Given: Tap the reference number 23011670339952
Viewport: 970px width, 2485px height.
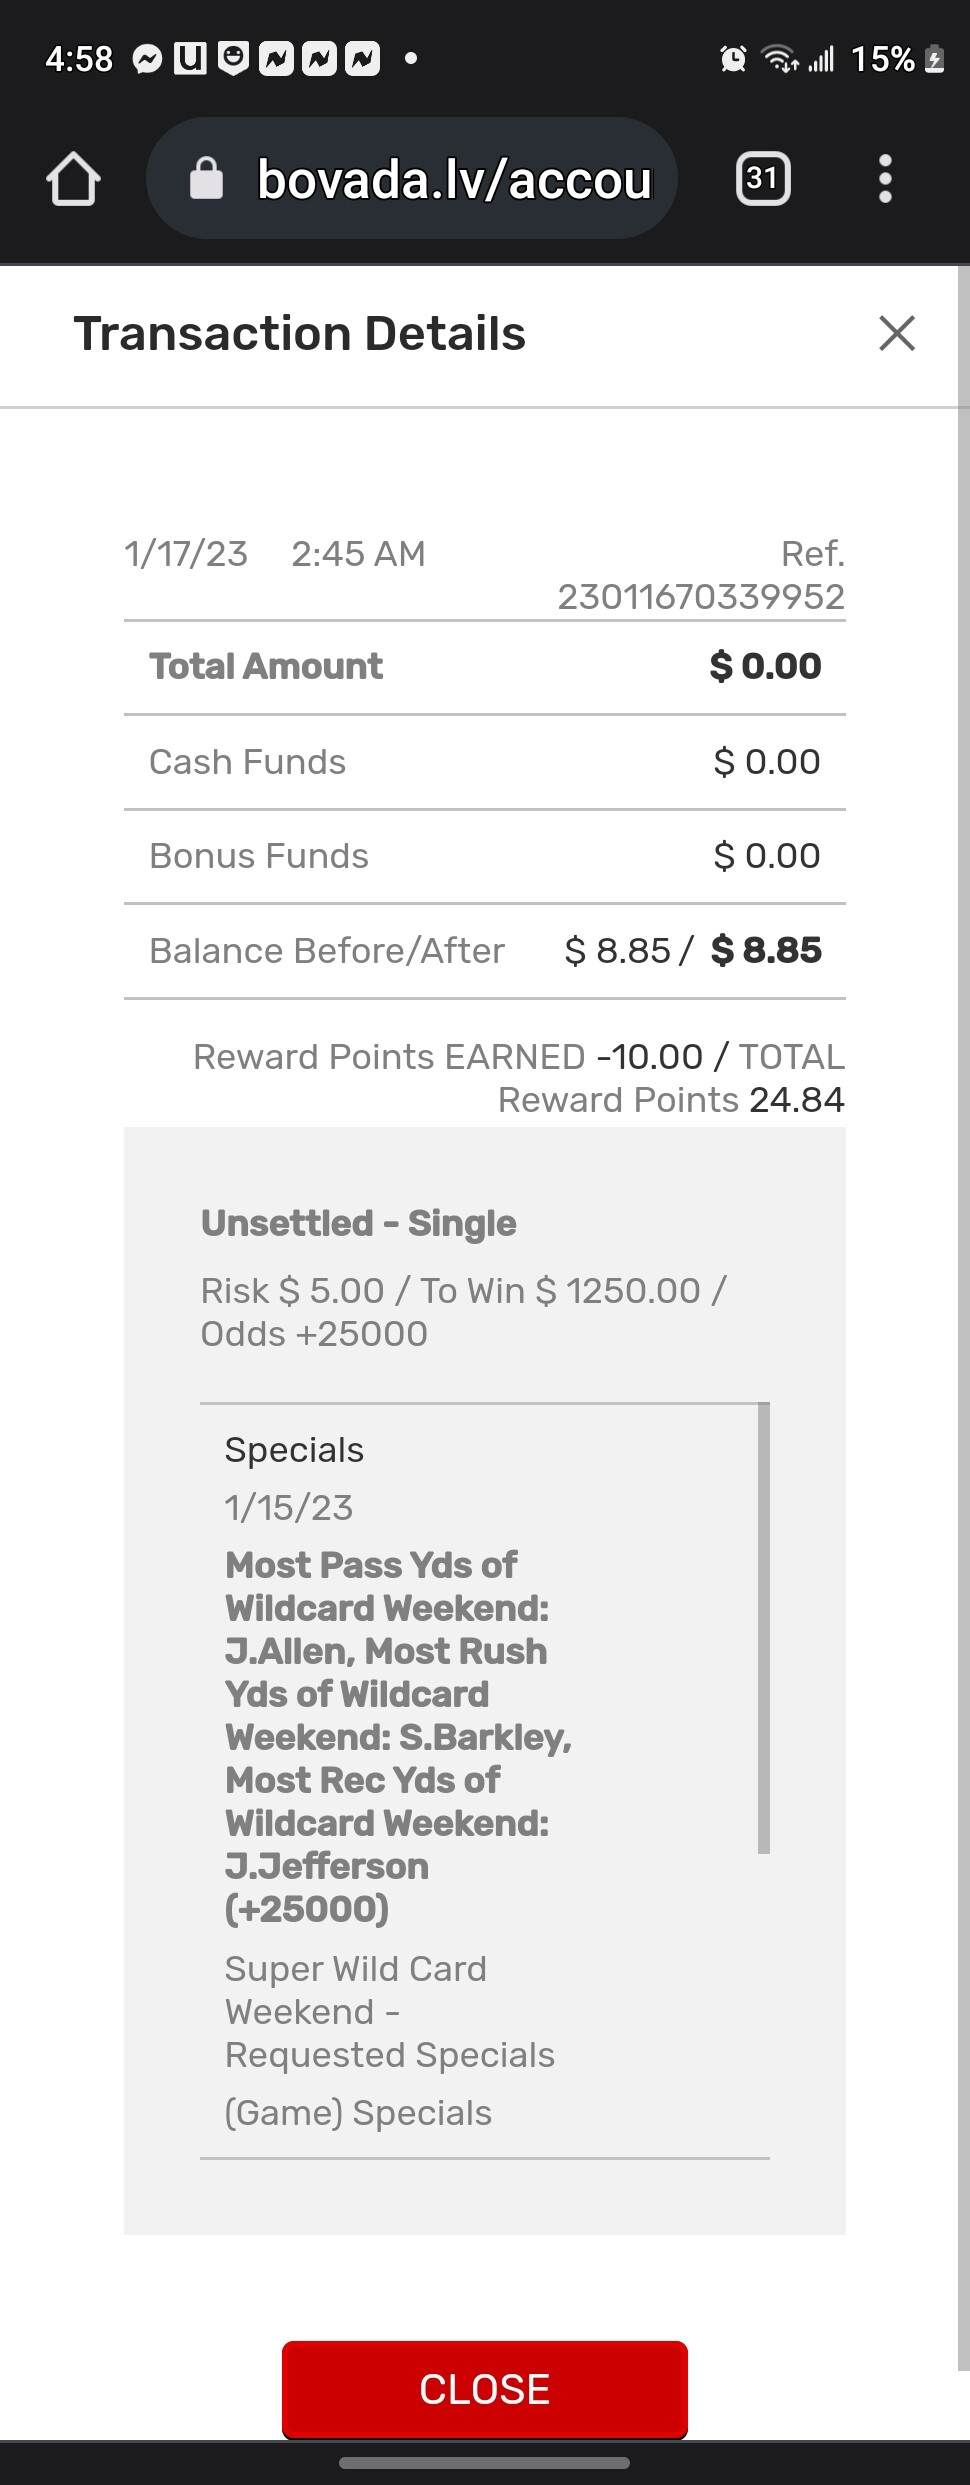Looking at the screenshot, I should click(701, 597).
